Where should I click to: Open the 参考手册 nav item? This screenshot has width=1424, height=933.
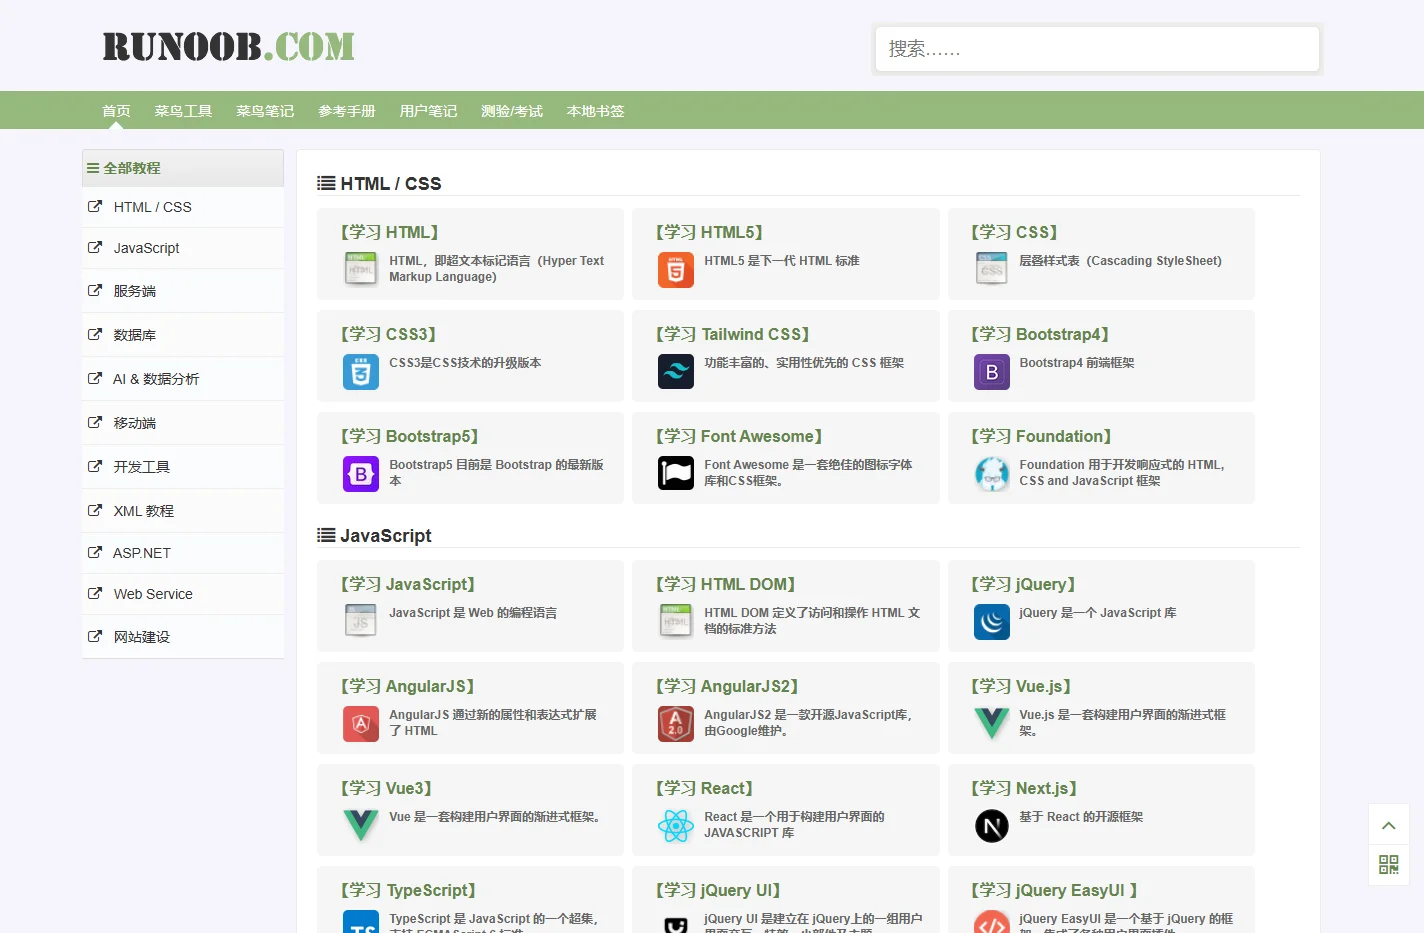[347, 111]
